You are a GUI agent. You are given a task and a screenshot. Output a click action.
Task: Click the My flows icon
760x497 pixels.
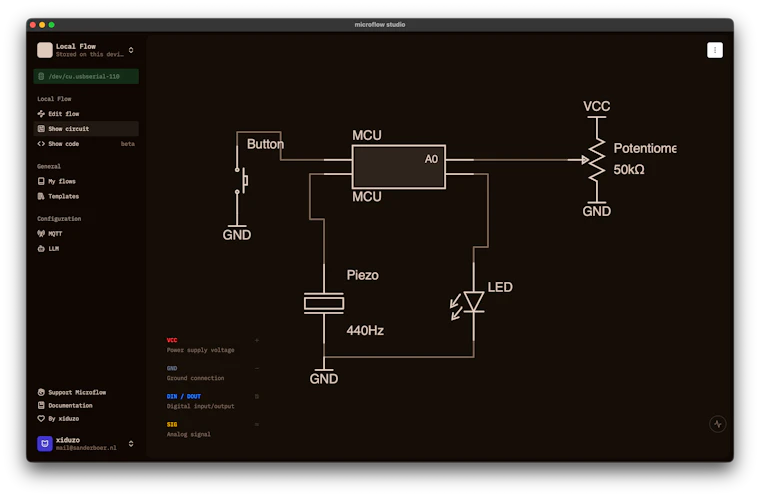click(x=41, y=181)
